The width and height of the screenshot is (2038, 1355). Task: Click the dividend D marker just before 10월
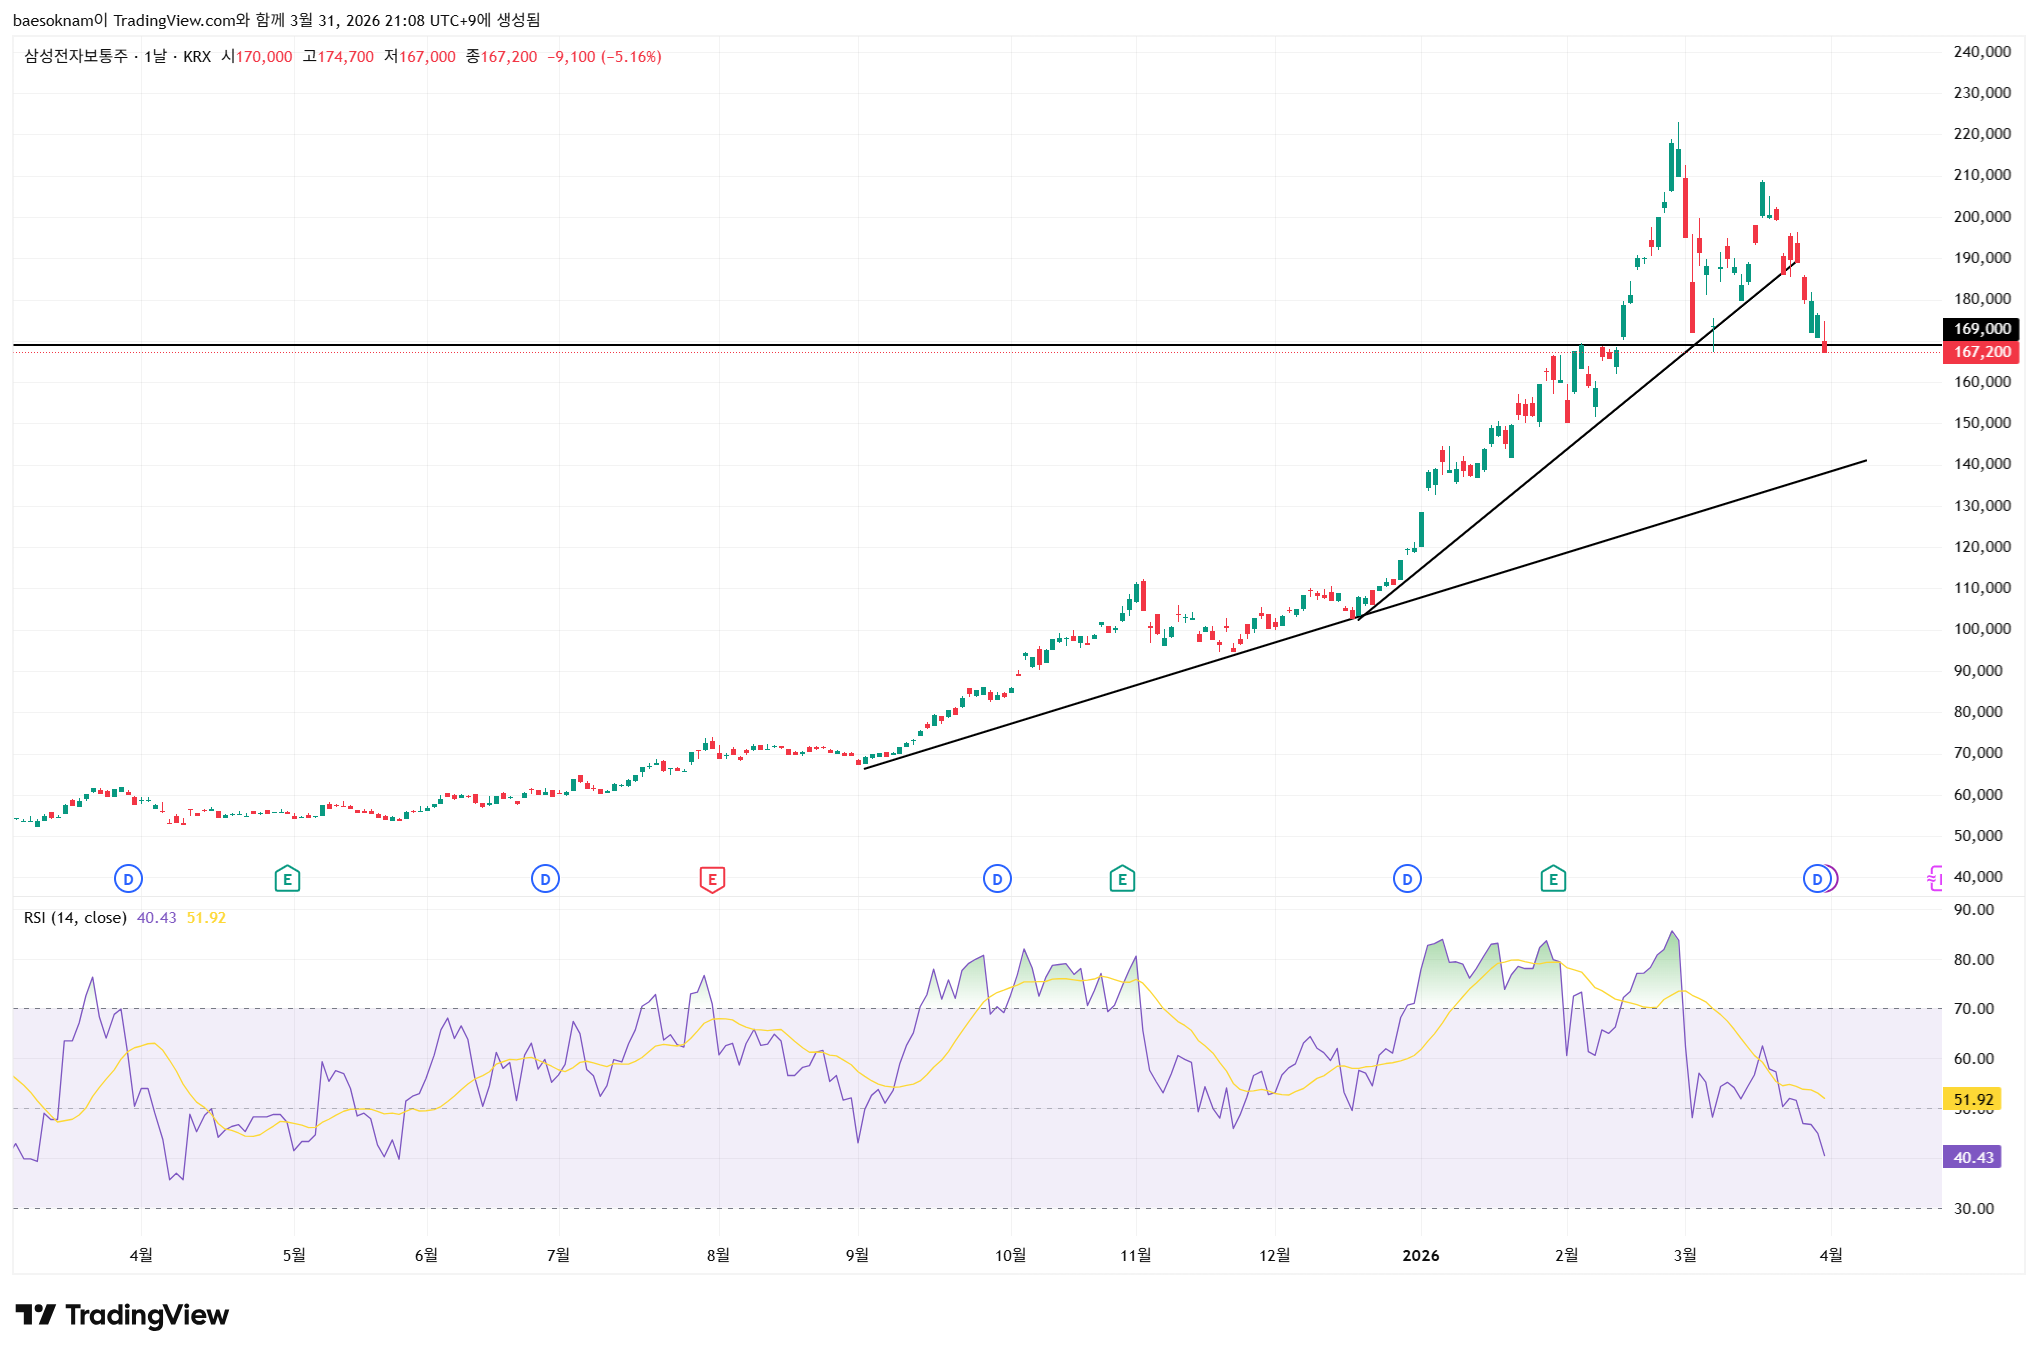pyautogui.click(x=997, y=879)
